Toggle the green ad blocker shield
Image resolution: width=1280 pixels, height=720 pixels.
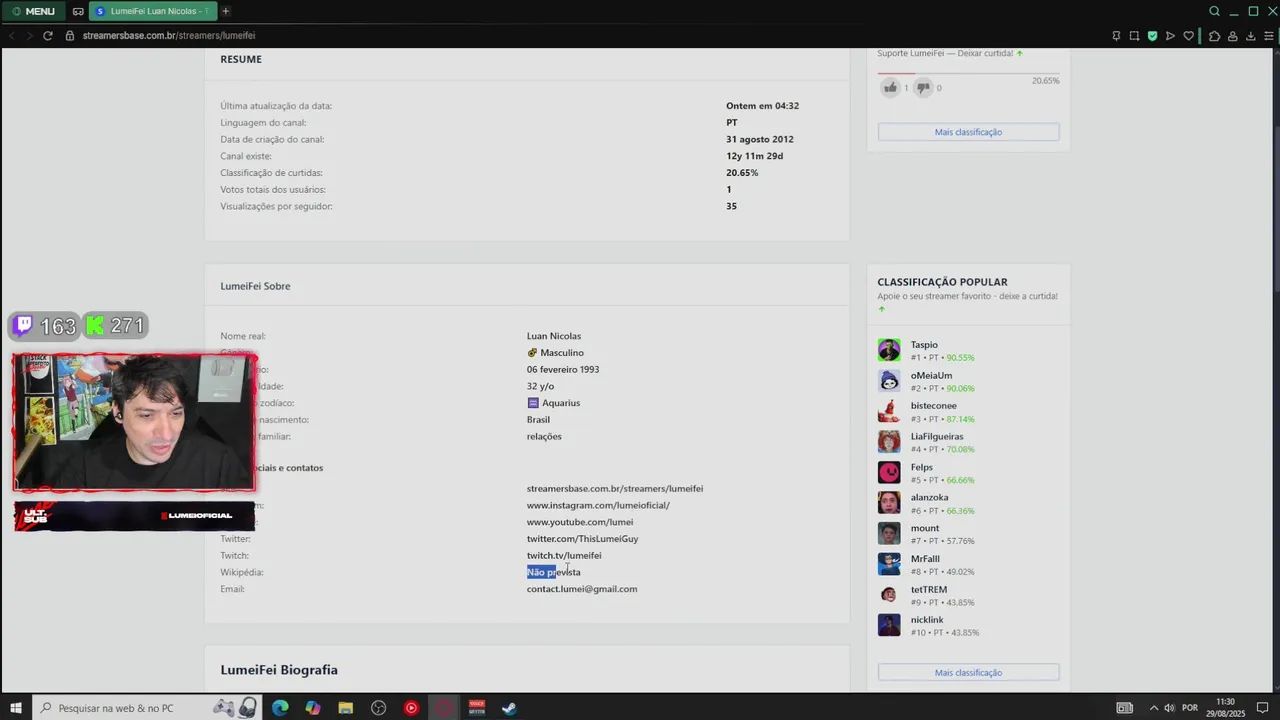click(1152, 36)
